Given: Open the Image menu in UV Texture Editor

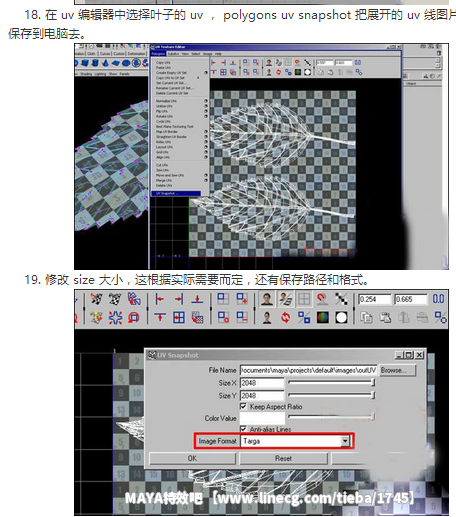Looking at the screenshot, I should coord(207,53).
